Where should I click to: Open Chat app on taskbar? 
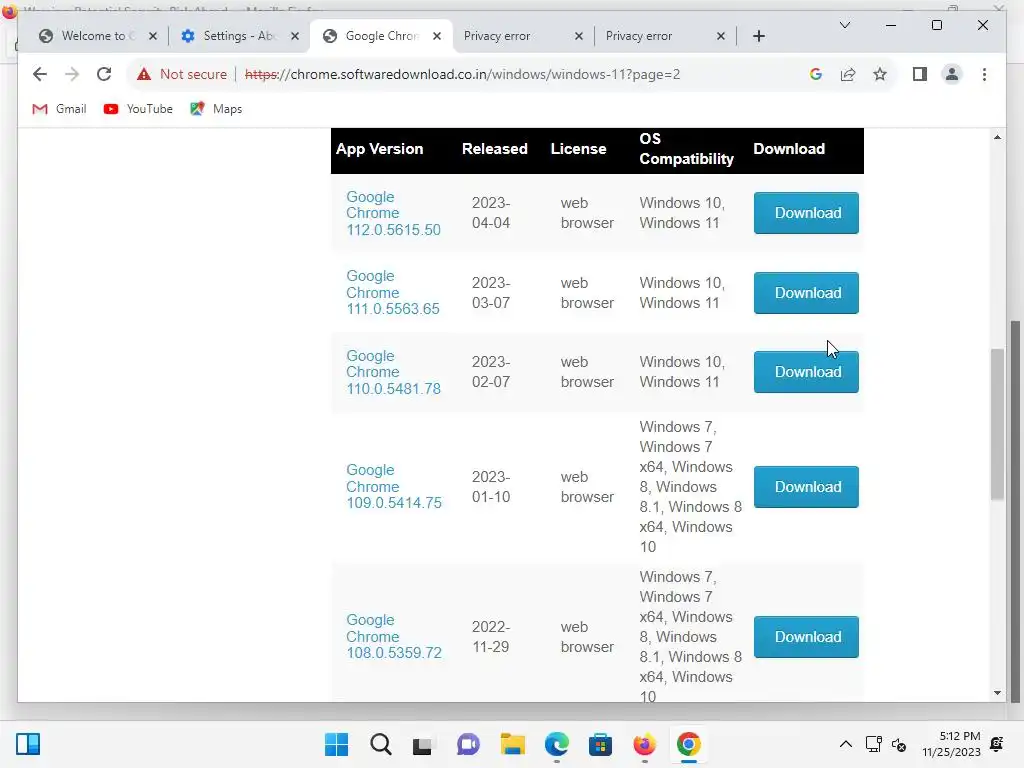tap(468, 744)
